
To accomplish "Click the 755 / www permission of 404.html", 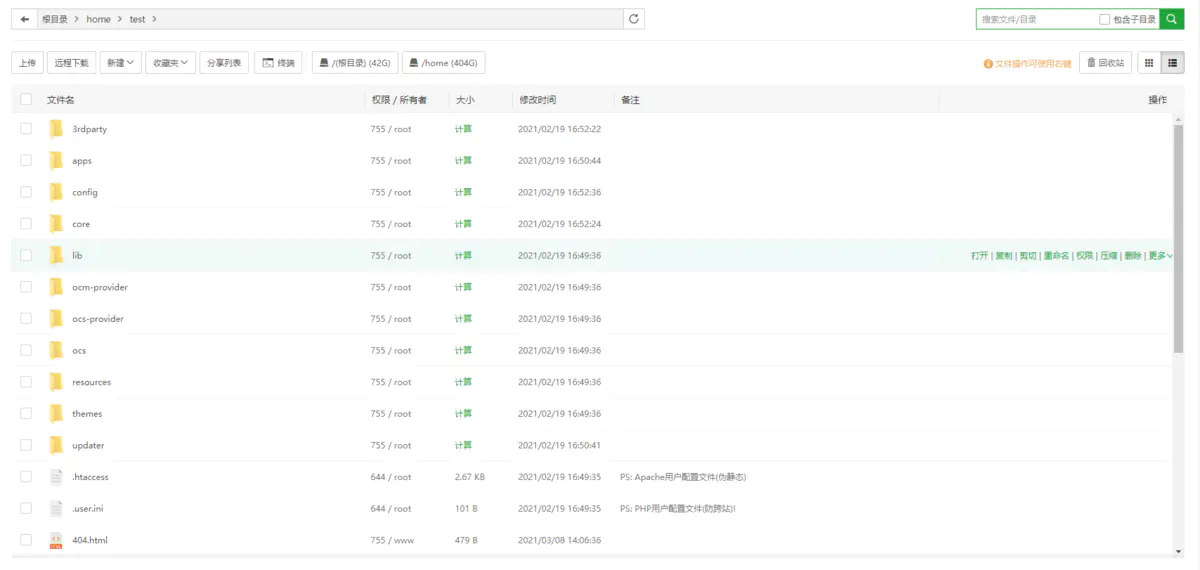I will (x=391, y=540).
